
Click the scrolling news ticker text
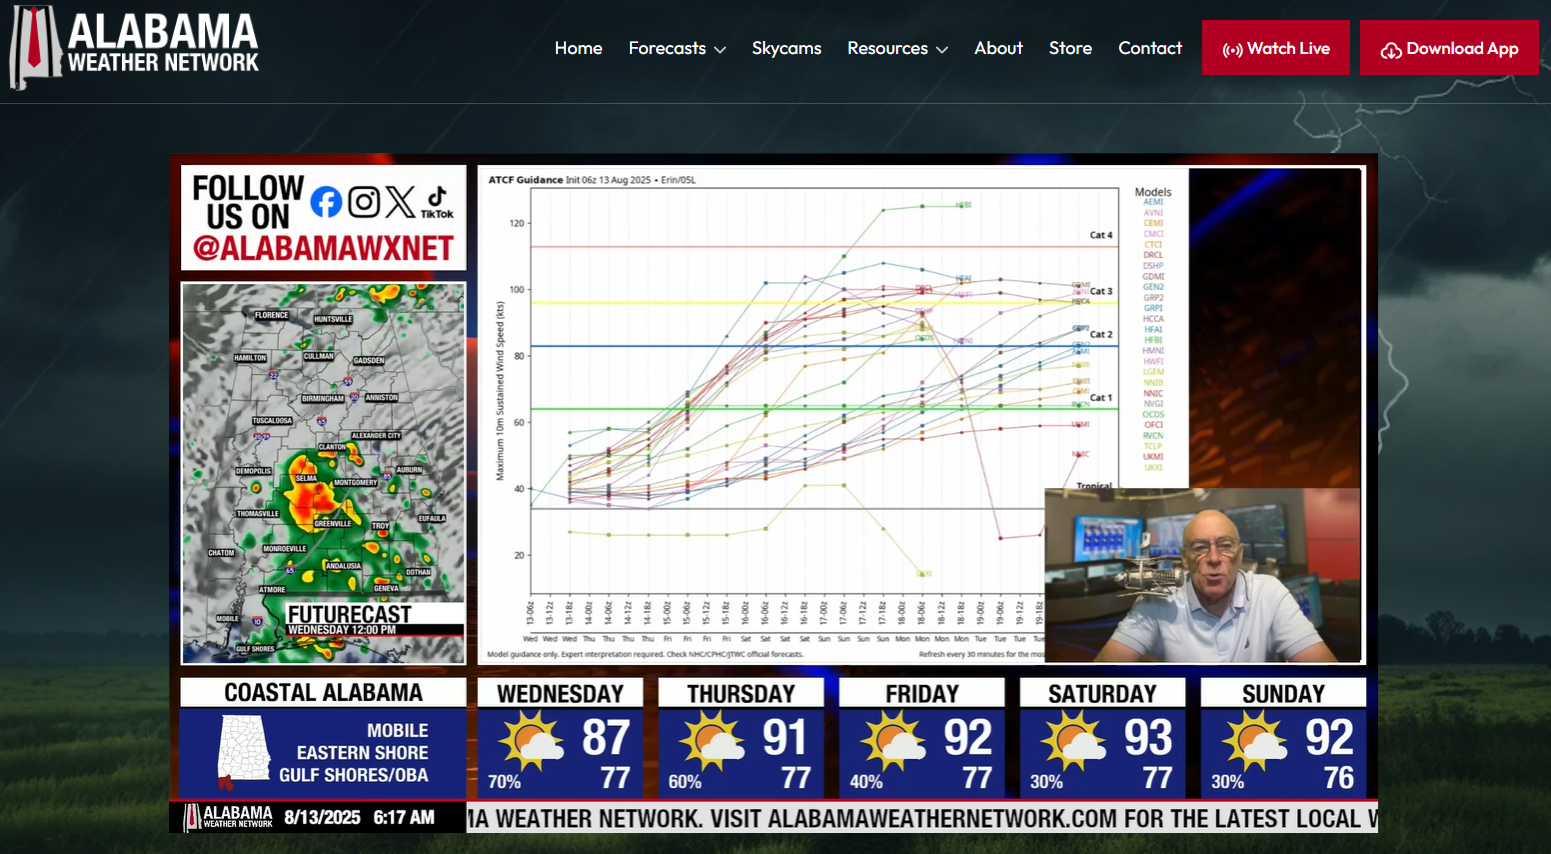[922, 818]
